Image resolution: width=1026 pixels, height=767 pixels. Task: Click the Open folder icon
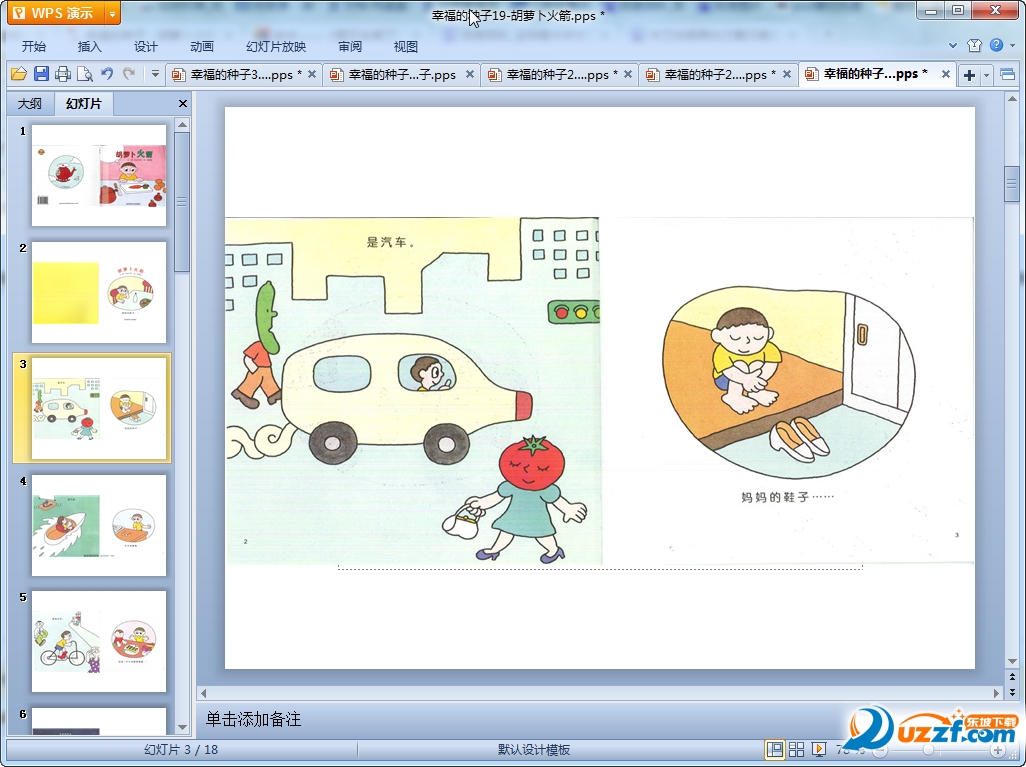tap(19, 74)
